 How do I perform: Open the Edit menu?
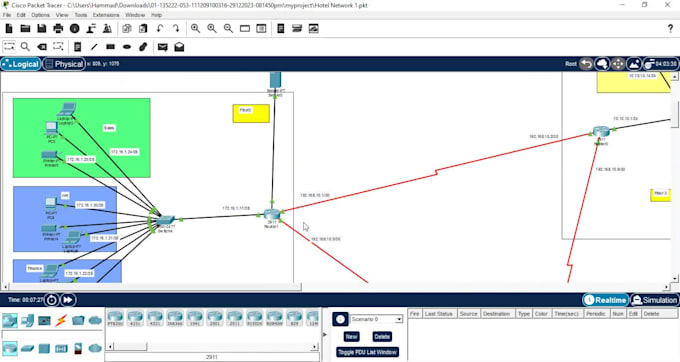tap(21, 15)
